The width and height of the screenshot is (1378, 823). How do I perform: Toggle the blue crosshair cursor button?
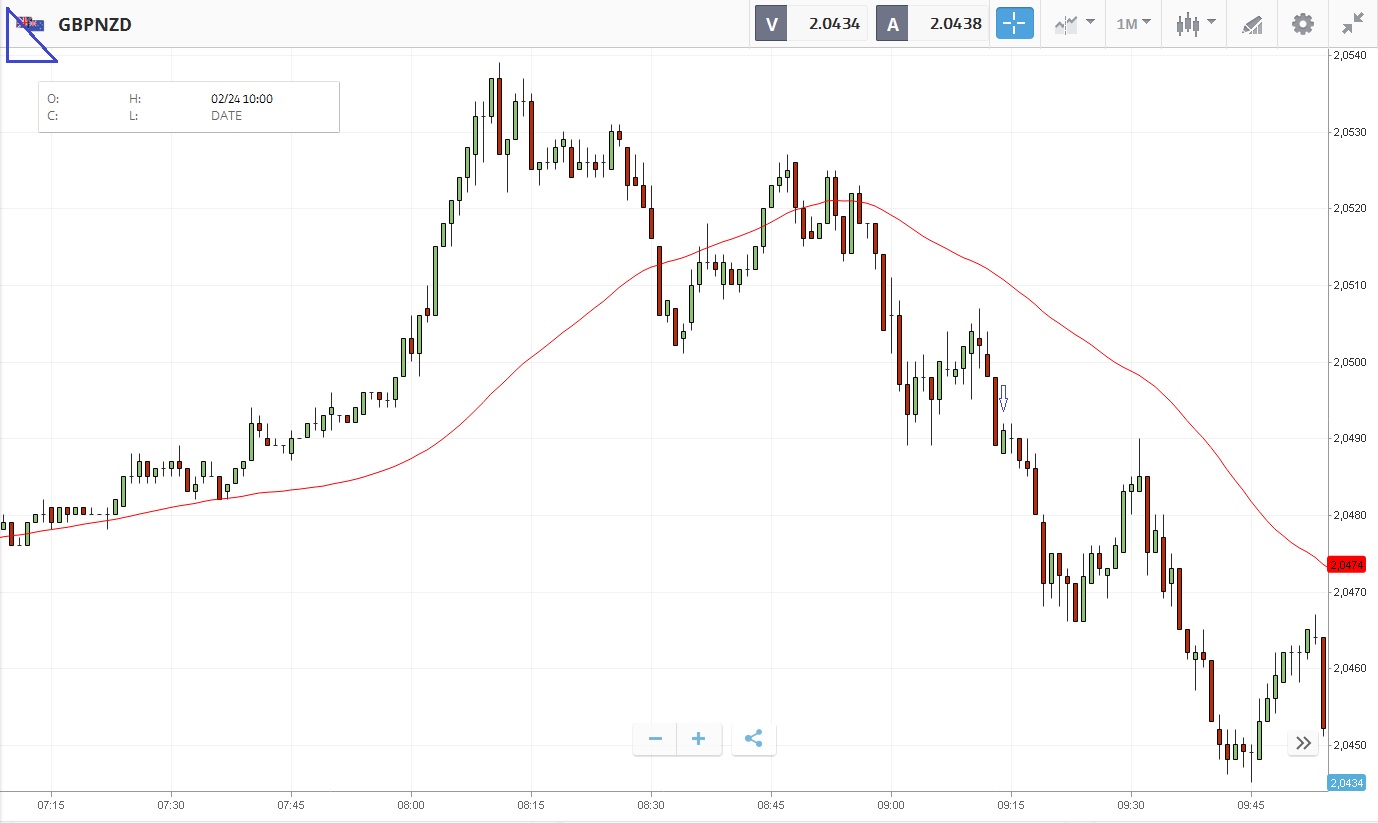1014,23
